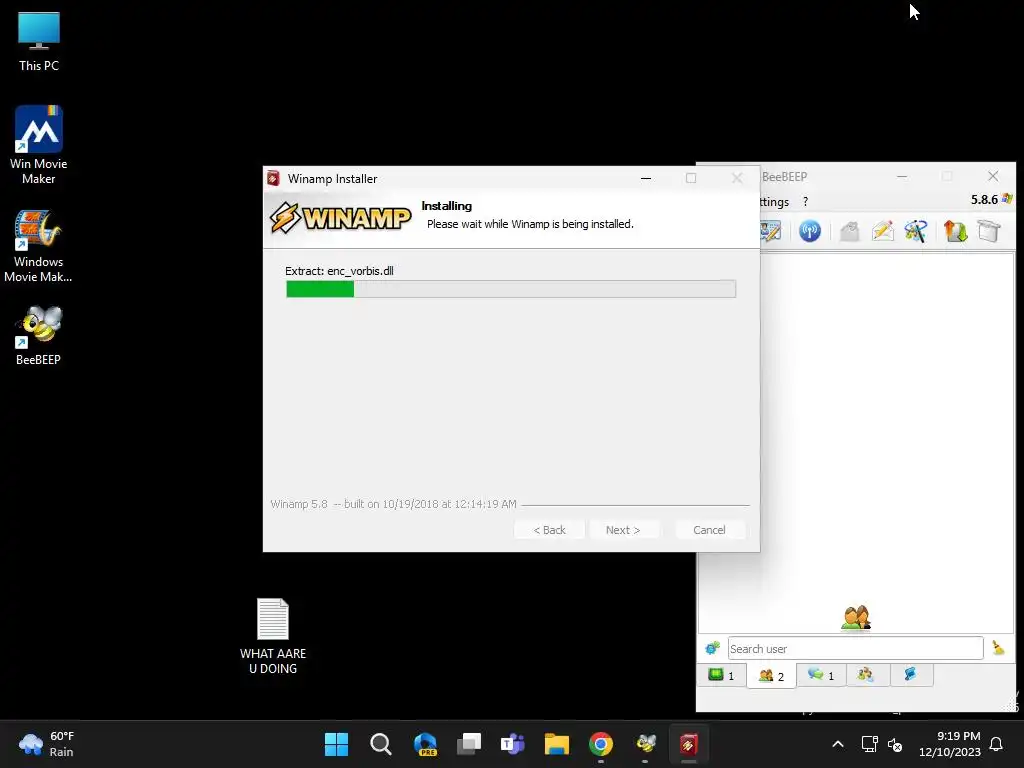
Task: Open partially hidden Settings menu in BeeBEEP
Action: [775, 202]
